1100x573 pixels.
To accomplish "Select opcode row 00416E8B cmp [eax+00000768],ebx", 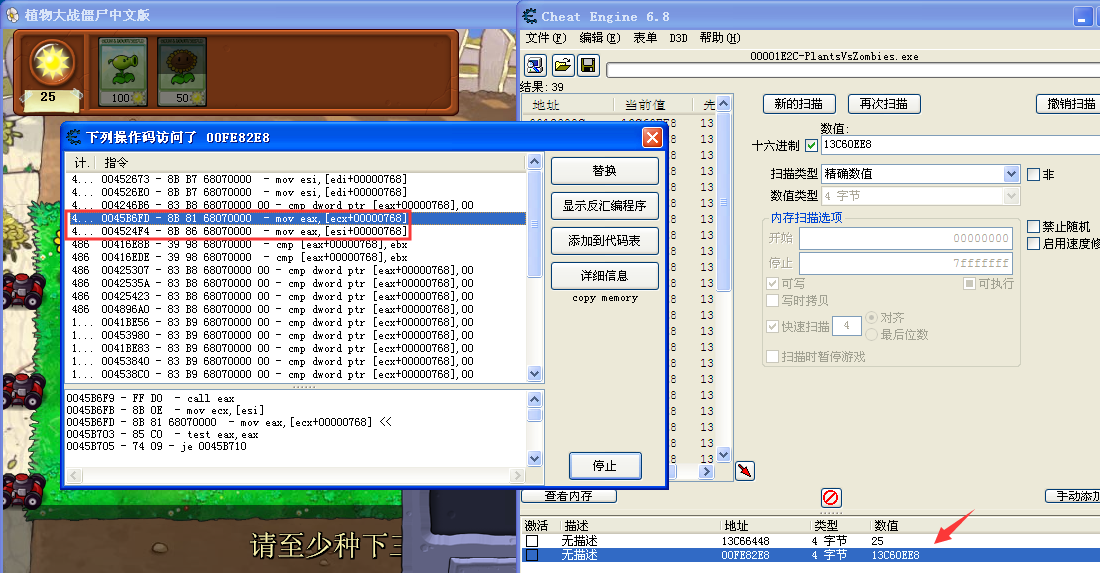I will click(x=295, y=244).
